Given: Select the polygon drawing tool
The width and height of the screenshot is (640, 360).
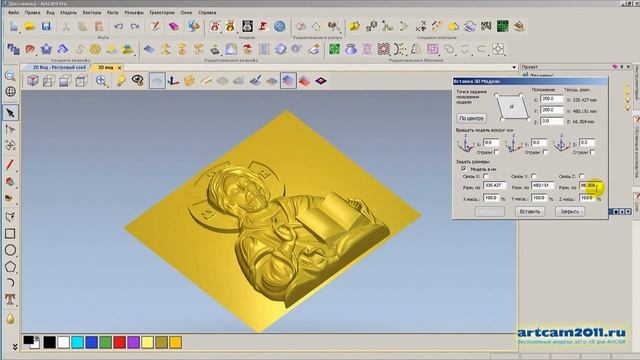Looking at the screenshot, I should click(x=10, y=267).
